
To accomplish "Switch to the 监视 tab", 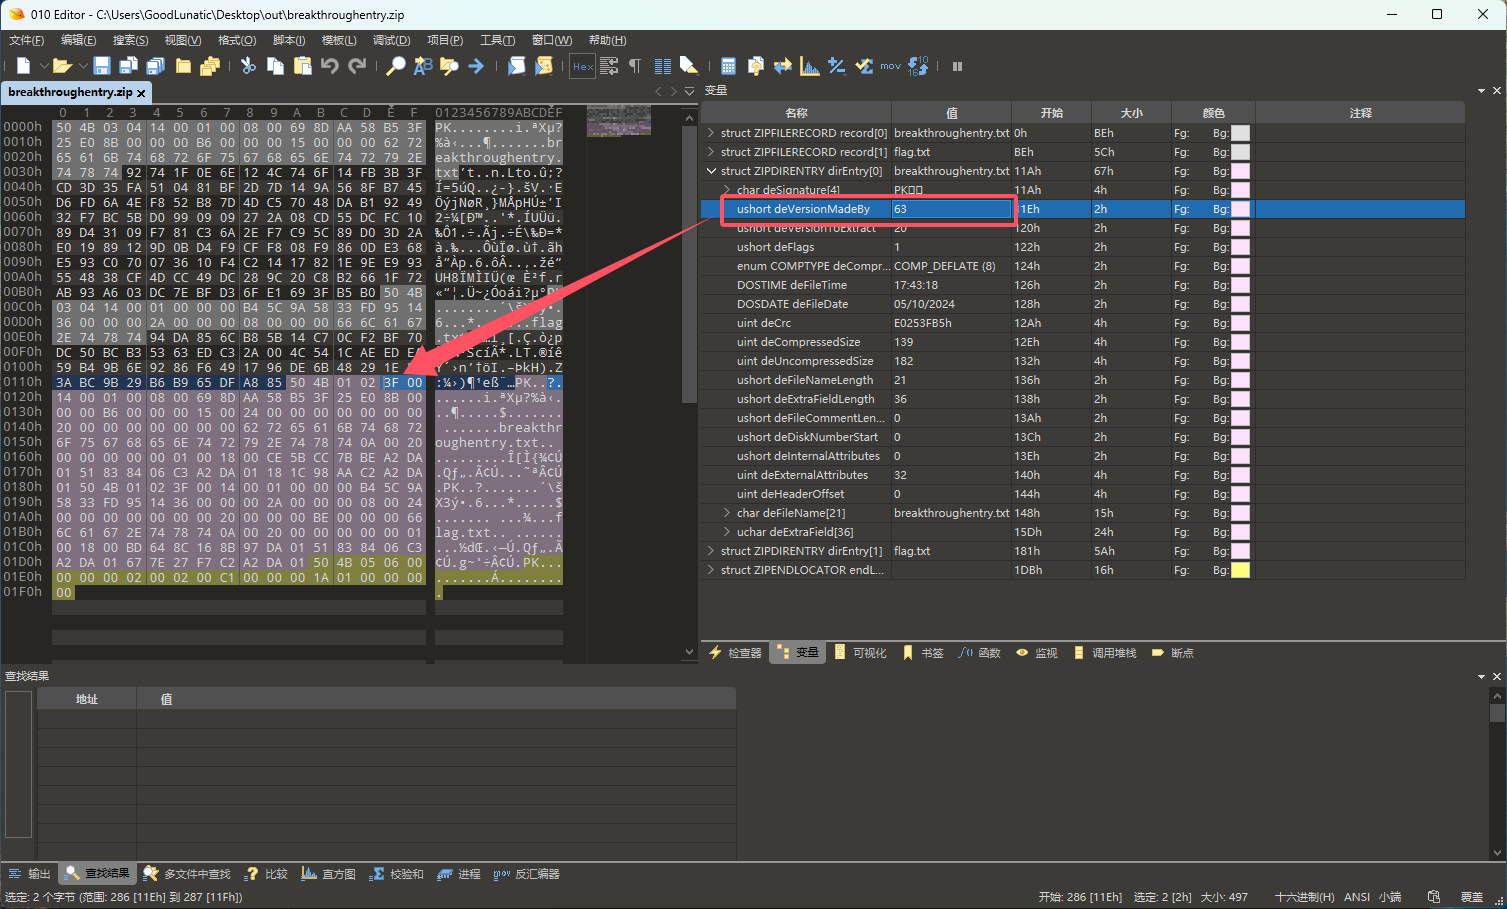I will coord(1037,653).
